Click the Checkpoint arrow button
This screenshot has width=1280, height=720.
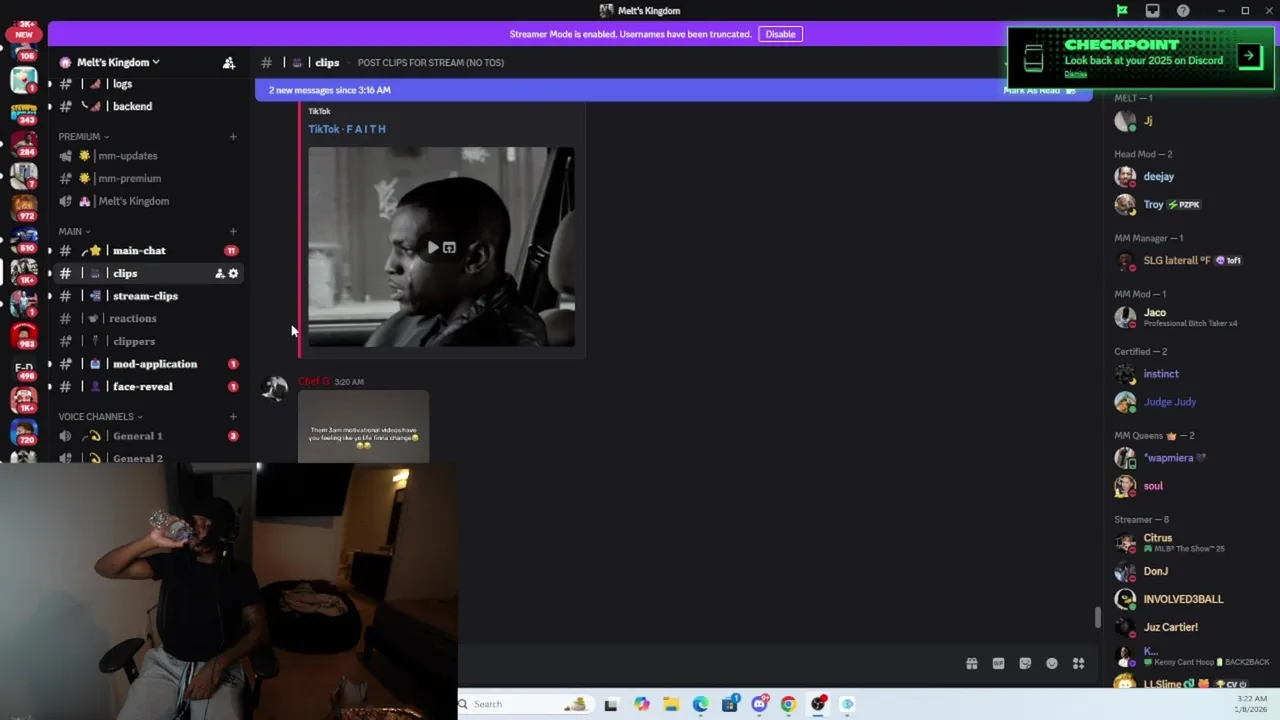1249,56
